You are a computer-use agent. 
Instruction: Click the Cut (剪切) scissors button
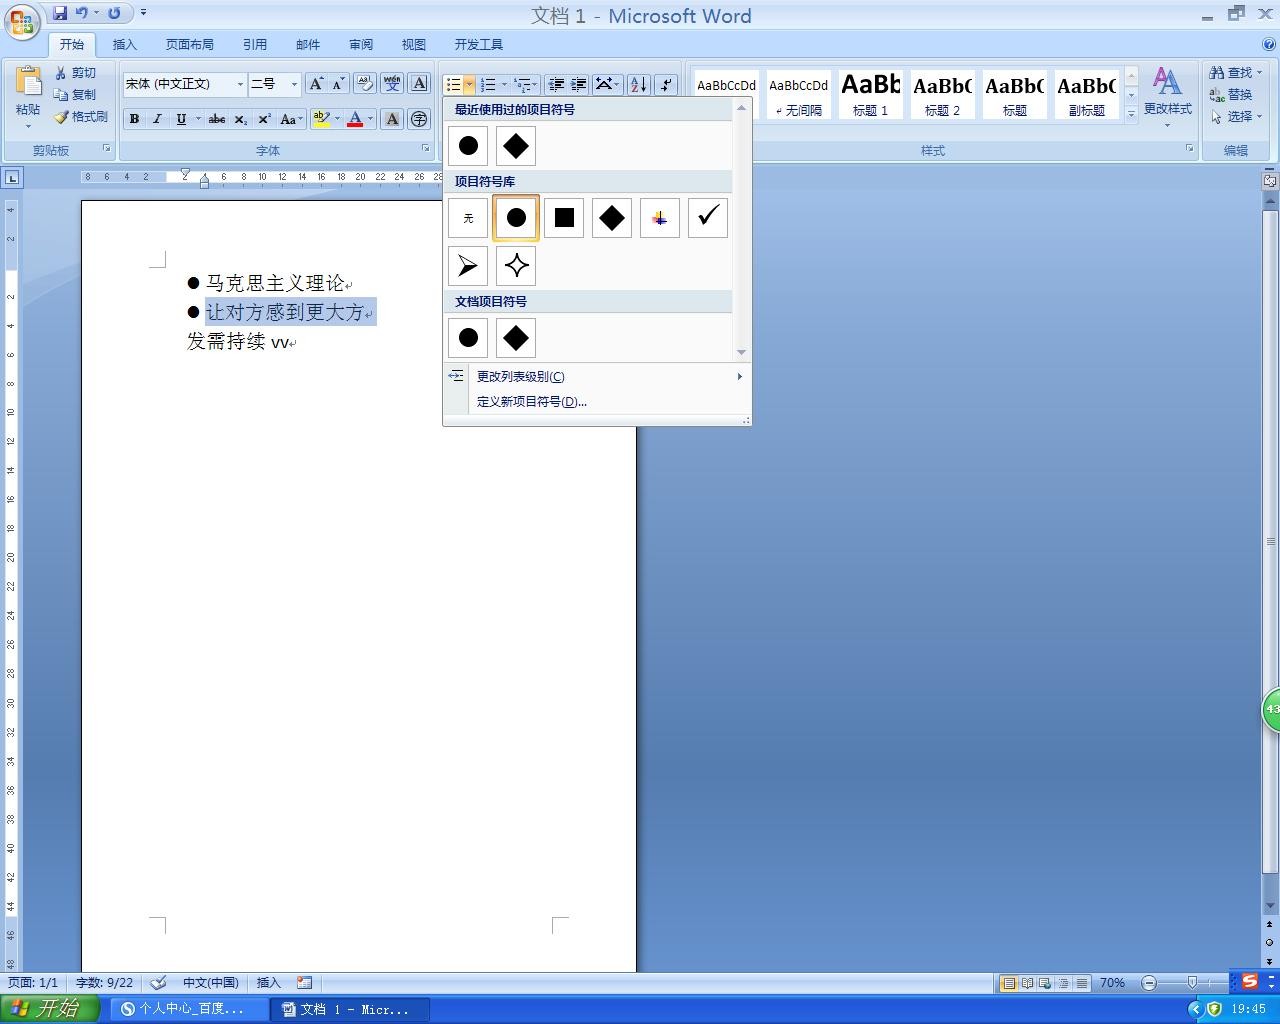[76, 73]
